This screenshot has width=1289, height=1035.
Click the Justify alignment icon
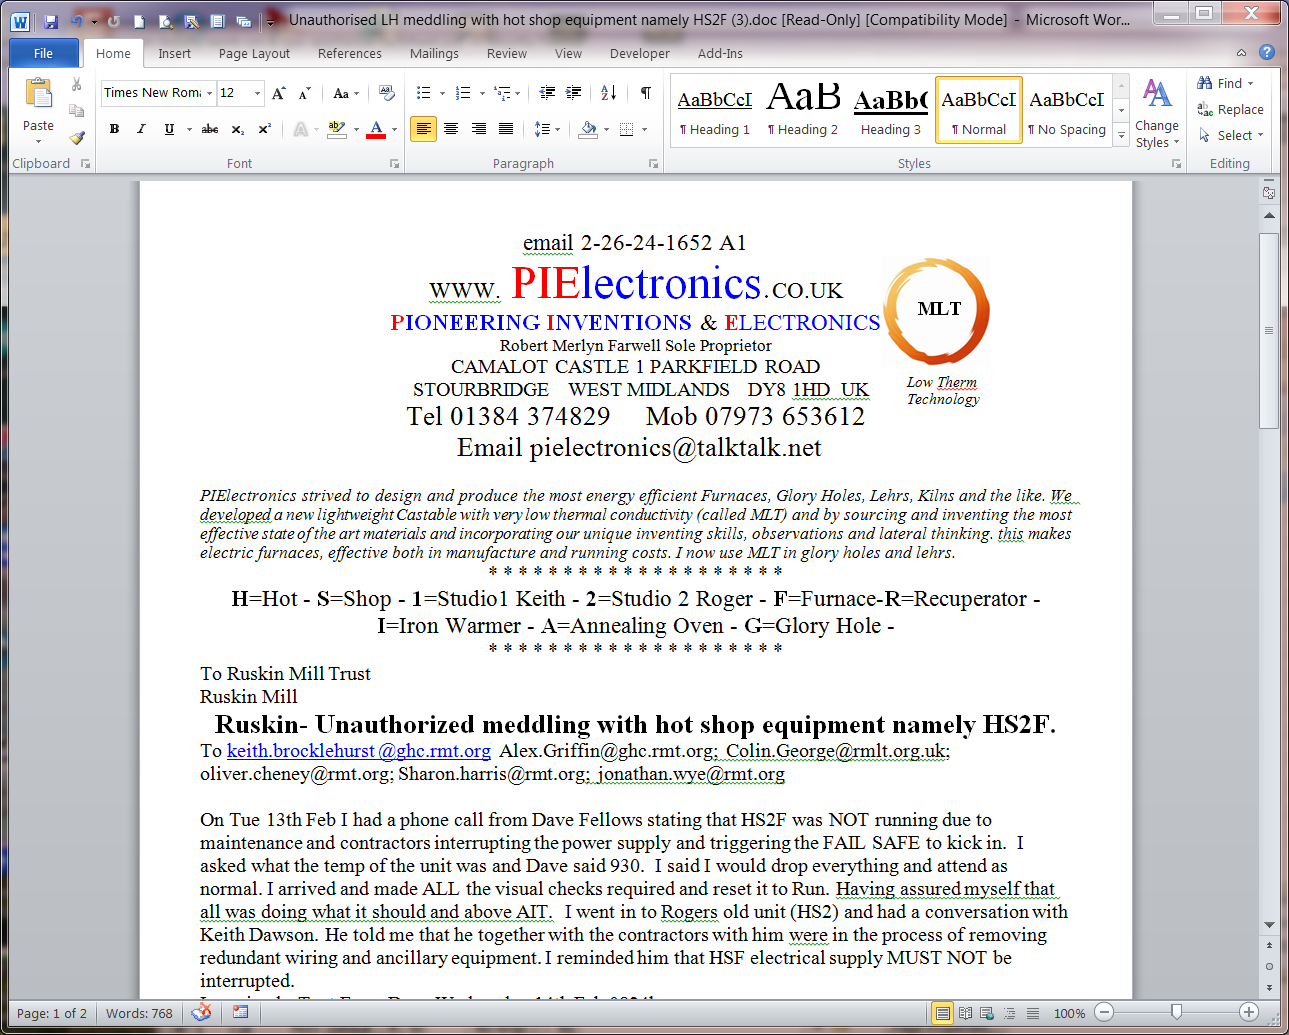pos(506,129)
